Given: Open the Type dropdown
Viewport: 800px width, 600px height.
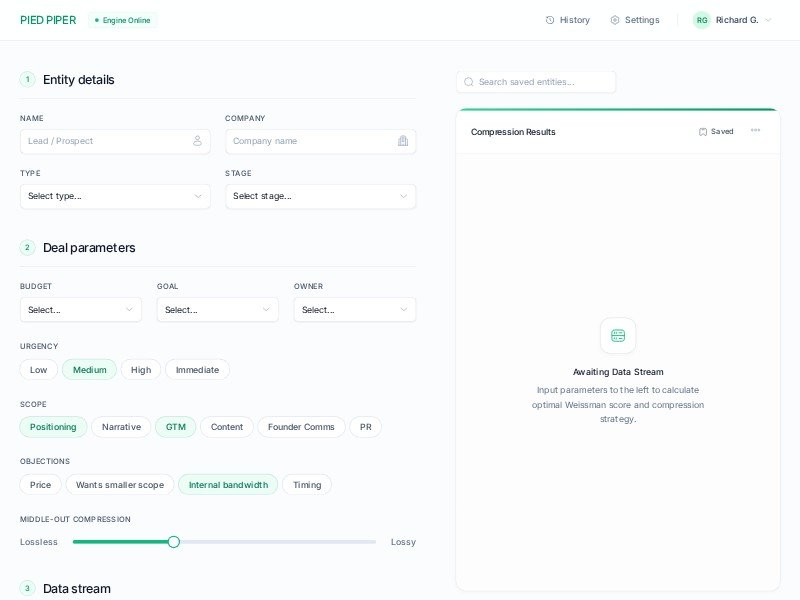Looking at the screenshot, I should 115,196.
